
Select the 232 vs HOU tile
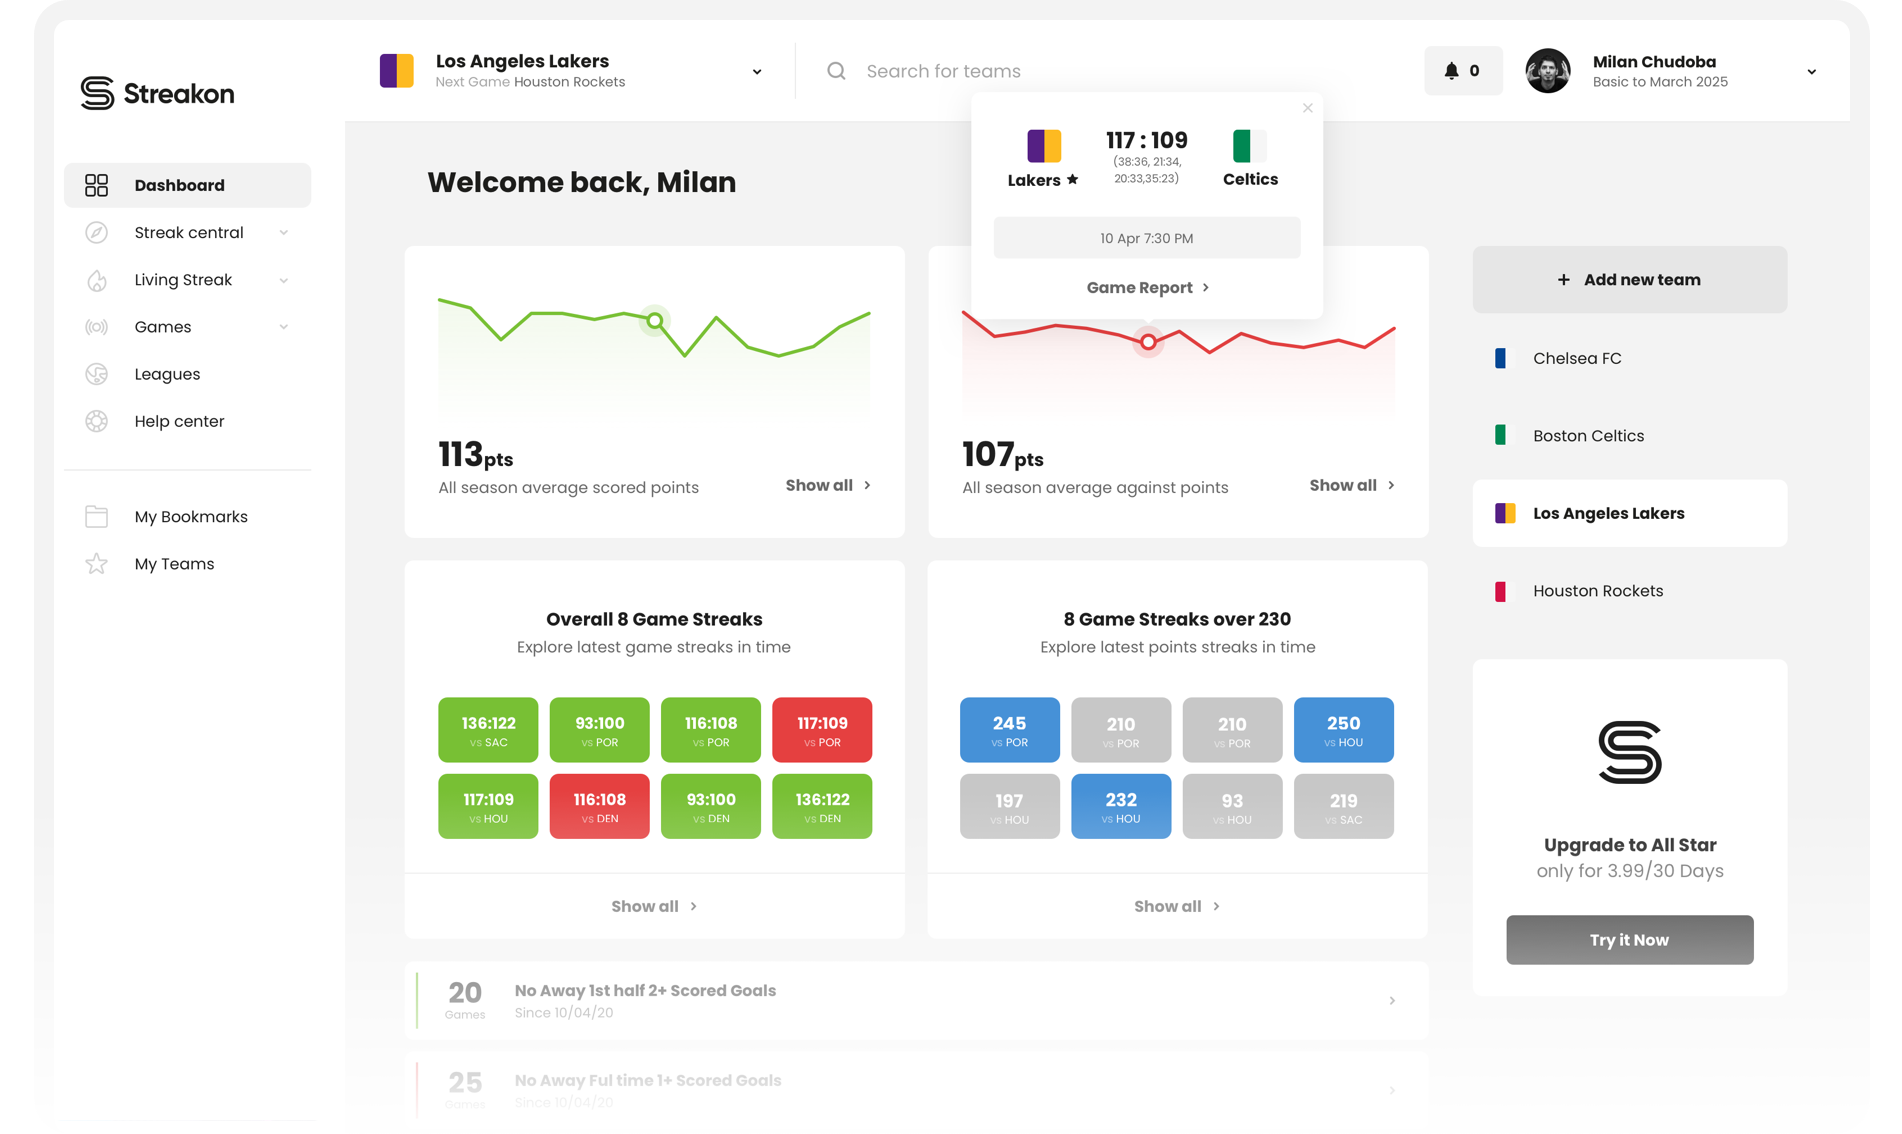[1121, 806]
